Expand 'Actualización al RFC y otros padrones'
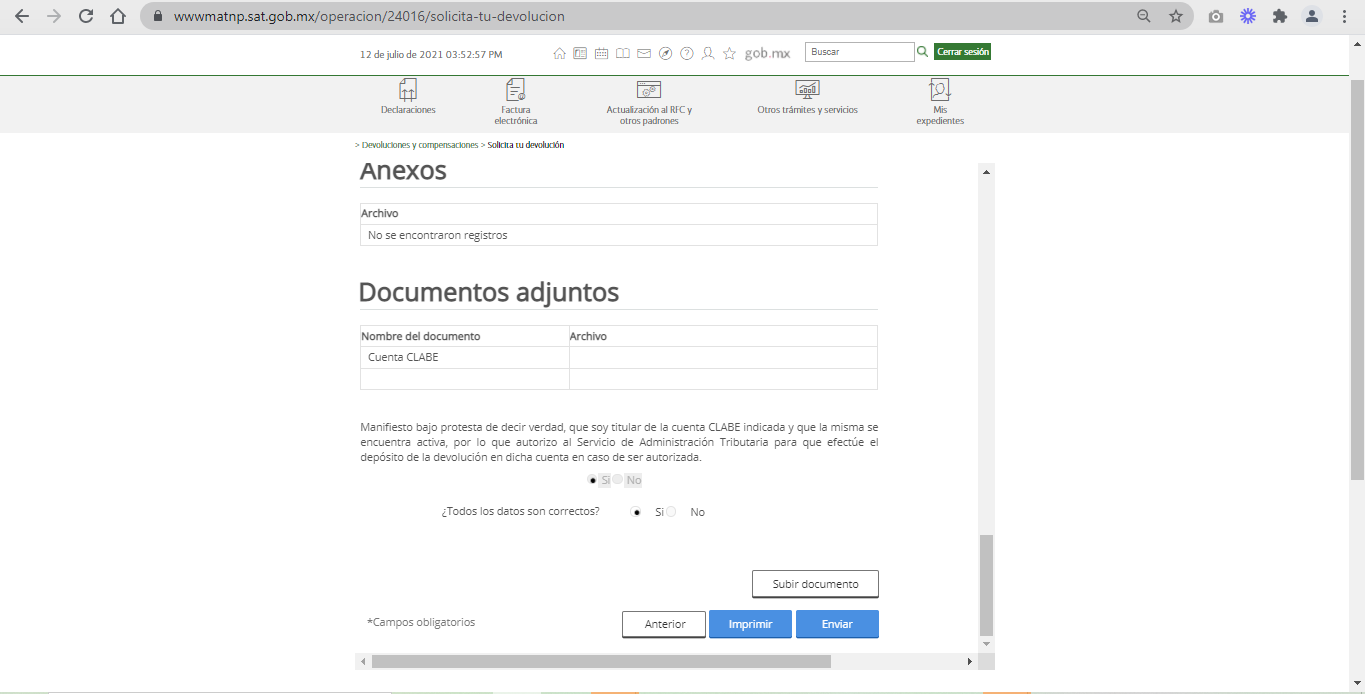1365x694 pixels. [x=649, y=102]
